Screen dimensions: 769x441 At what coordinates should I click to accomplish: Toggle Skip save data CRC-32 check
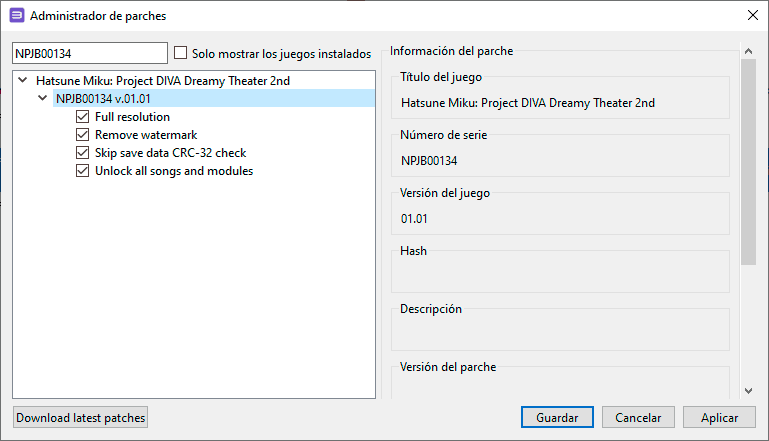[x=82, y=153]
